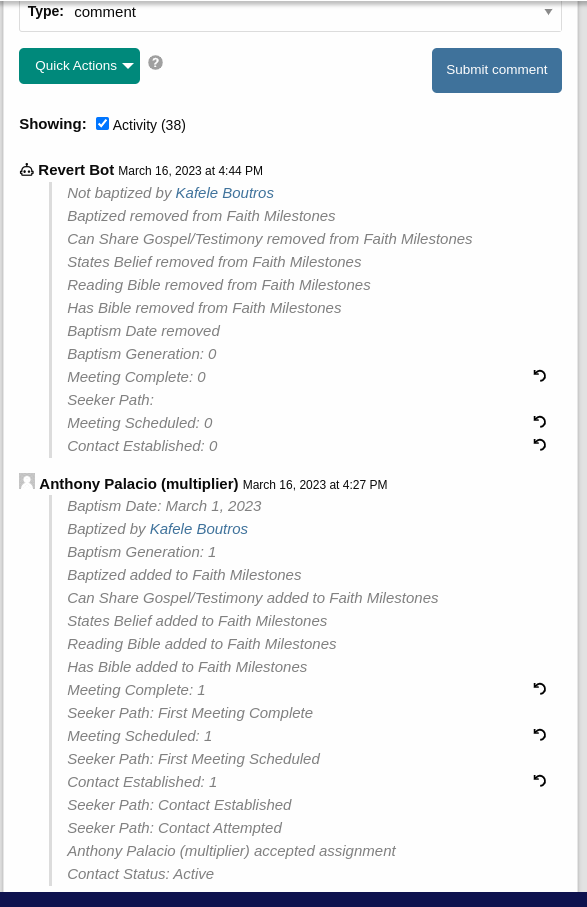The height and width of the screenshot is (907, 587).
Task: Open Kafele Boutros link under Baptized by
Action: pos(198,529)
